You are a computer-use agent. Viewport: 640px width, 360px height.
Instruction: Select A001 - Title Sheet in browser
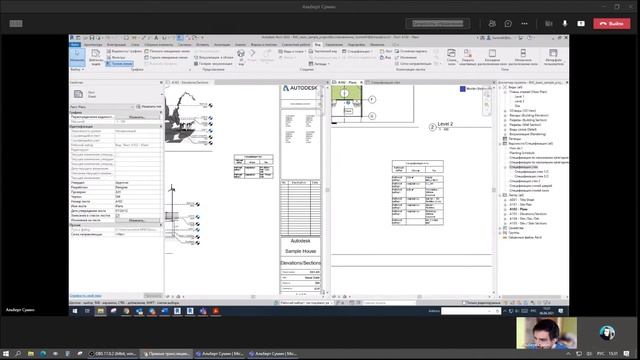(522, 200)
